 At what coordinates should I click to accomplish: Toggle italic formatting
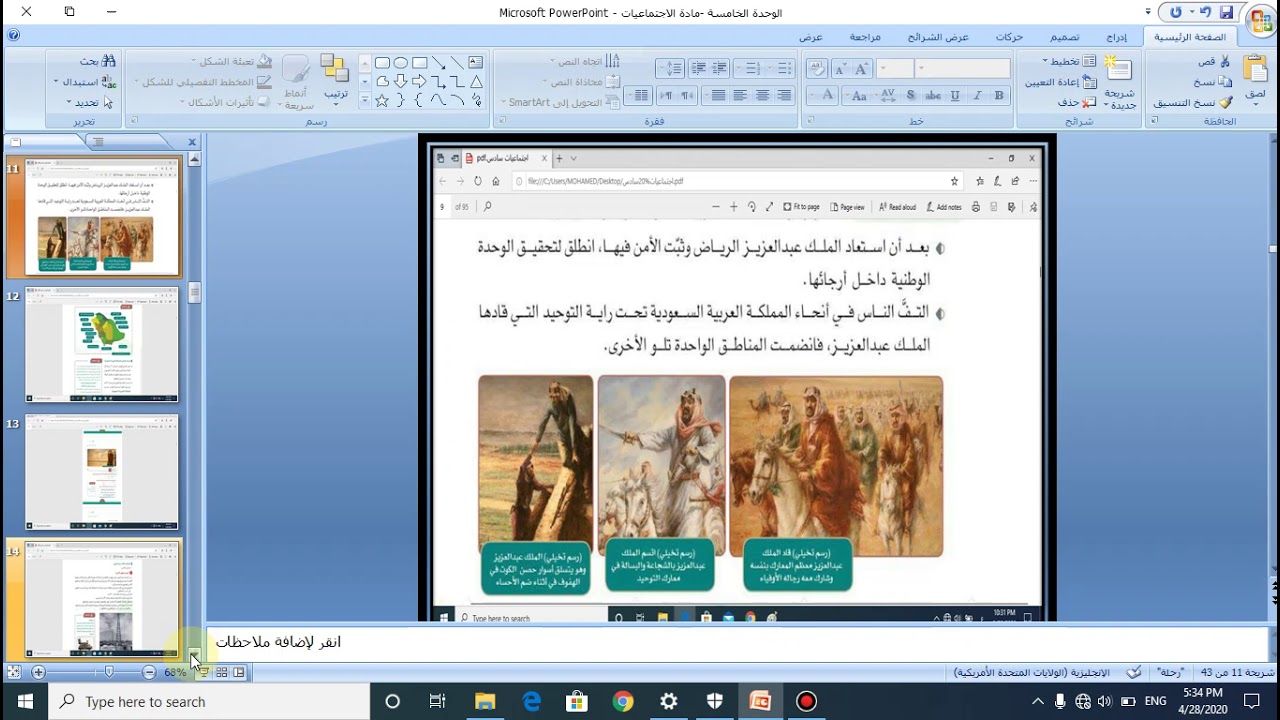[x=977, y=95]
